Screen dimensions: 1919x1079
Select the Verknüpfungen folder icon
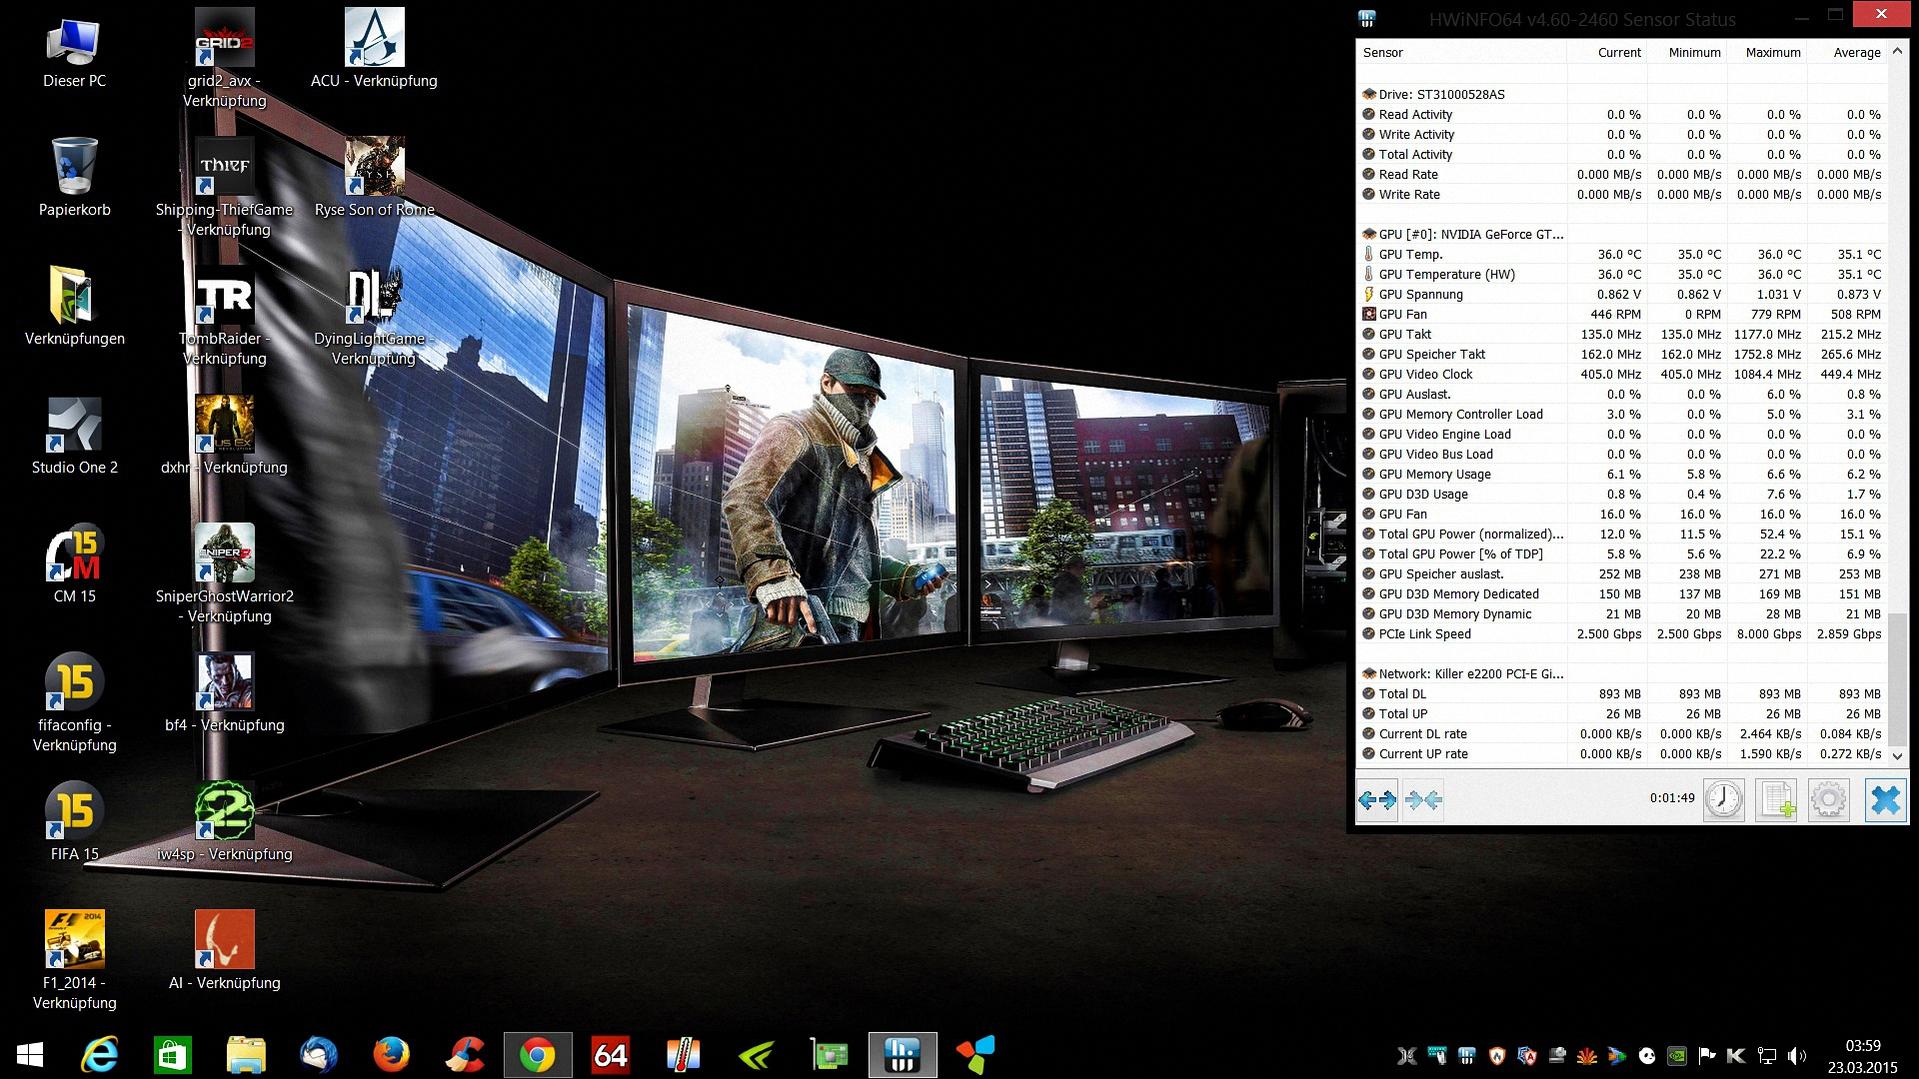[74, 296]
